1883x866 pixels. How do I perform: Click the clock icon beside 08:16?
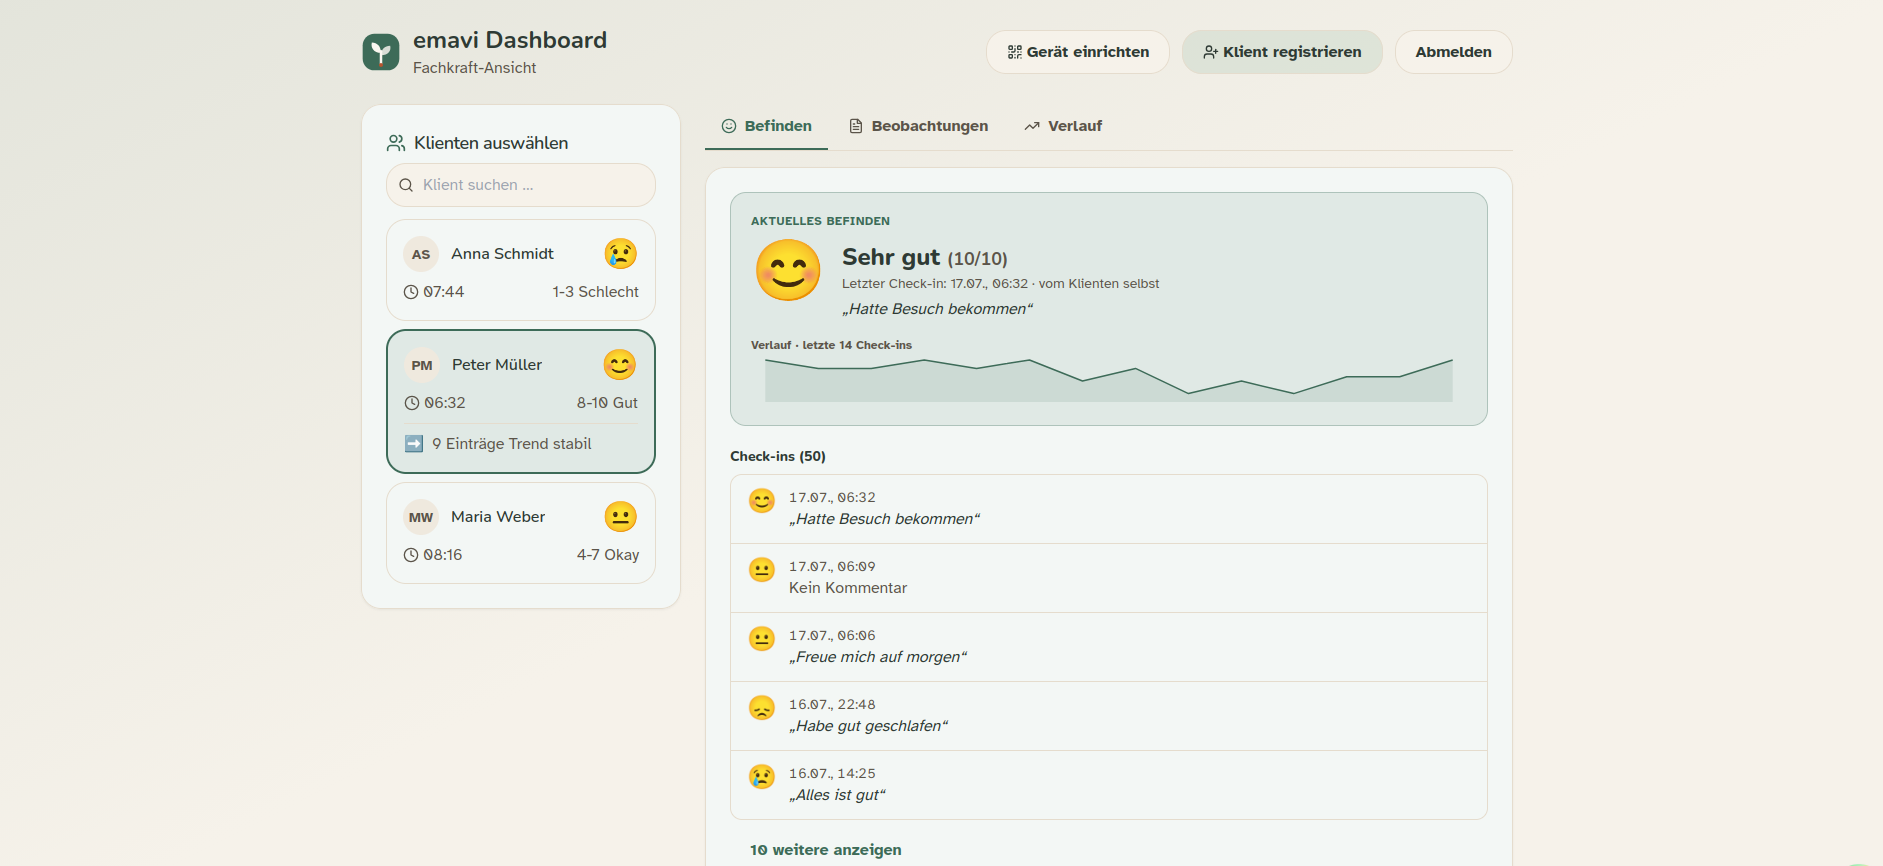[411, 555]
